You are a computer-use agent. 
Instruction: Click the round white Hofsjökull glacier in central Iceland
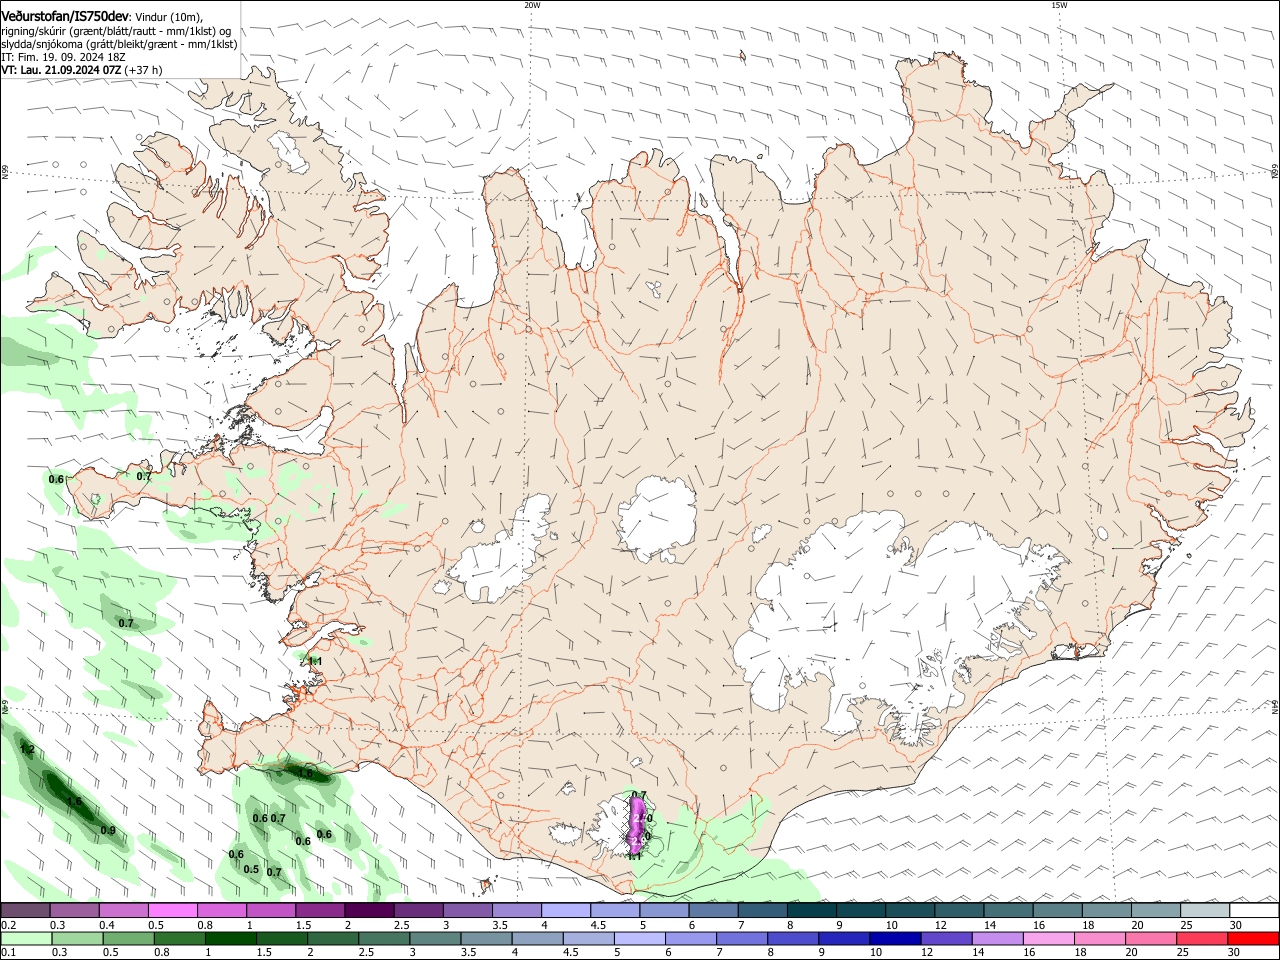click(x=657, y=518)
